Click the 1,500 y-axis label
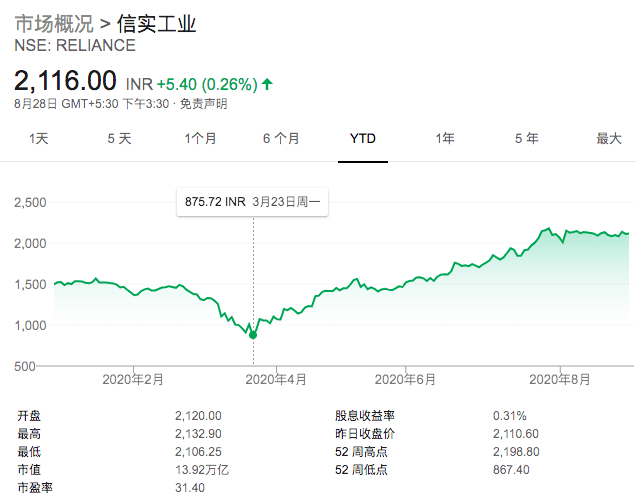This screenshot has height=501, width=636. (x=30, y=284)
